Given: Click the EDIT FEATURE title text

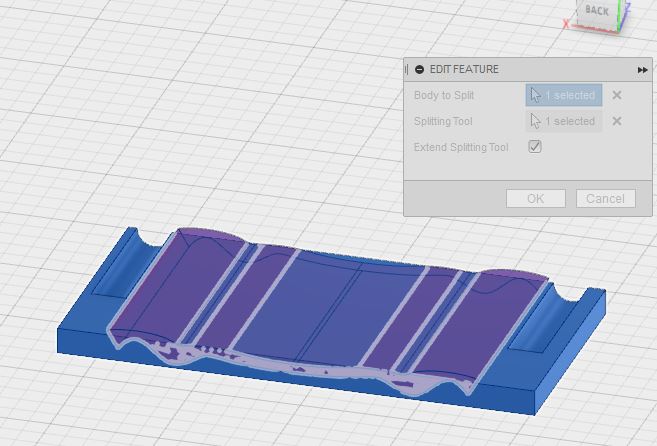Looking at the screenshot, I should (464, 69).
